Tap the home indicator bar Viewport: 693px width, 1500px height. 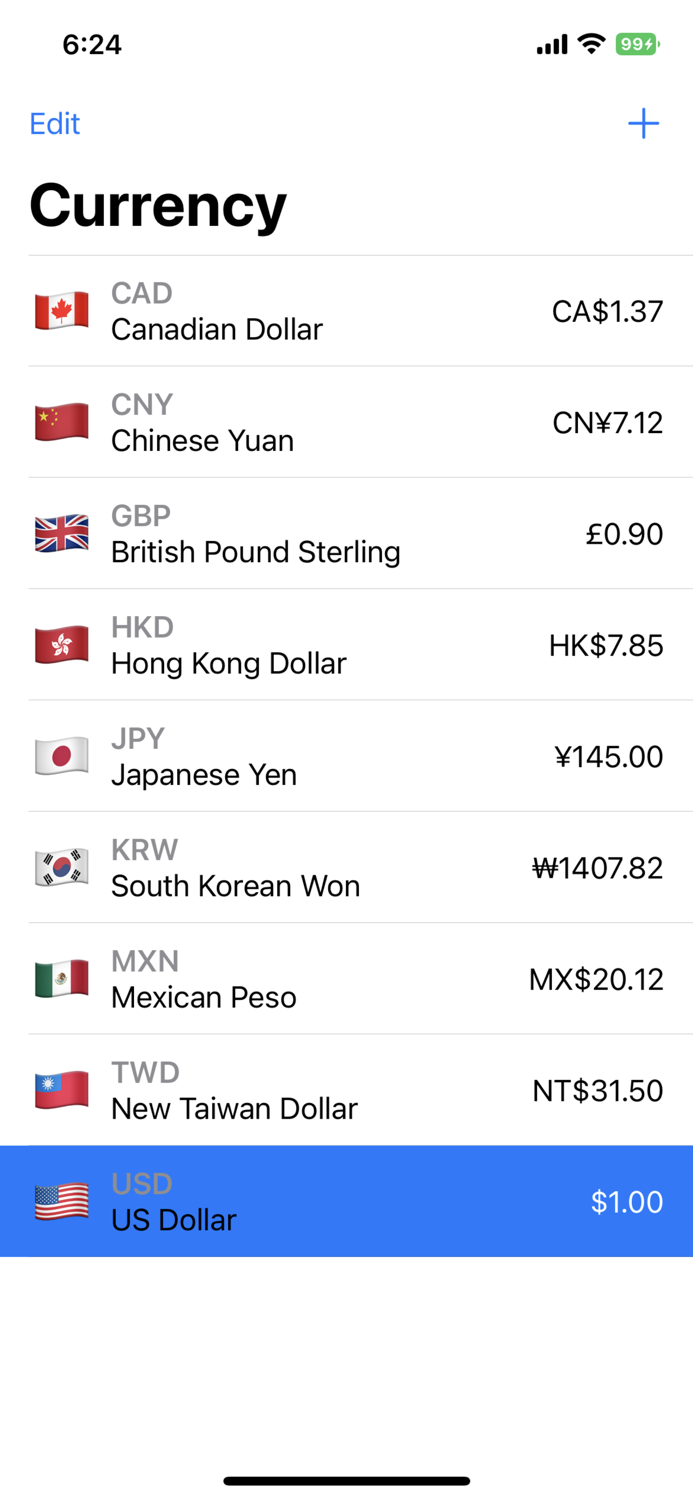point(346,1480)
